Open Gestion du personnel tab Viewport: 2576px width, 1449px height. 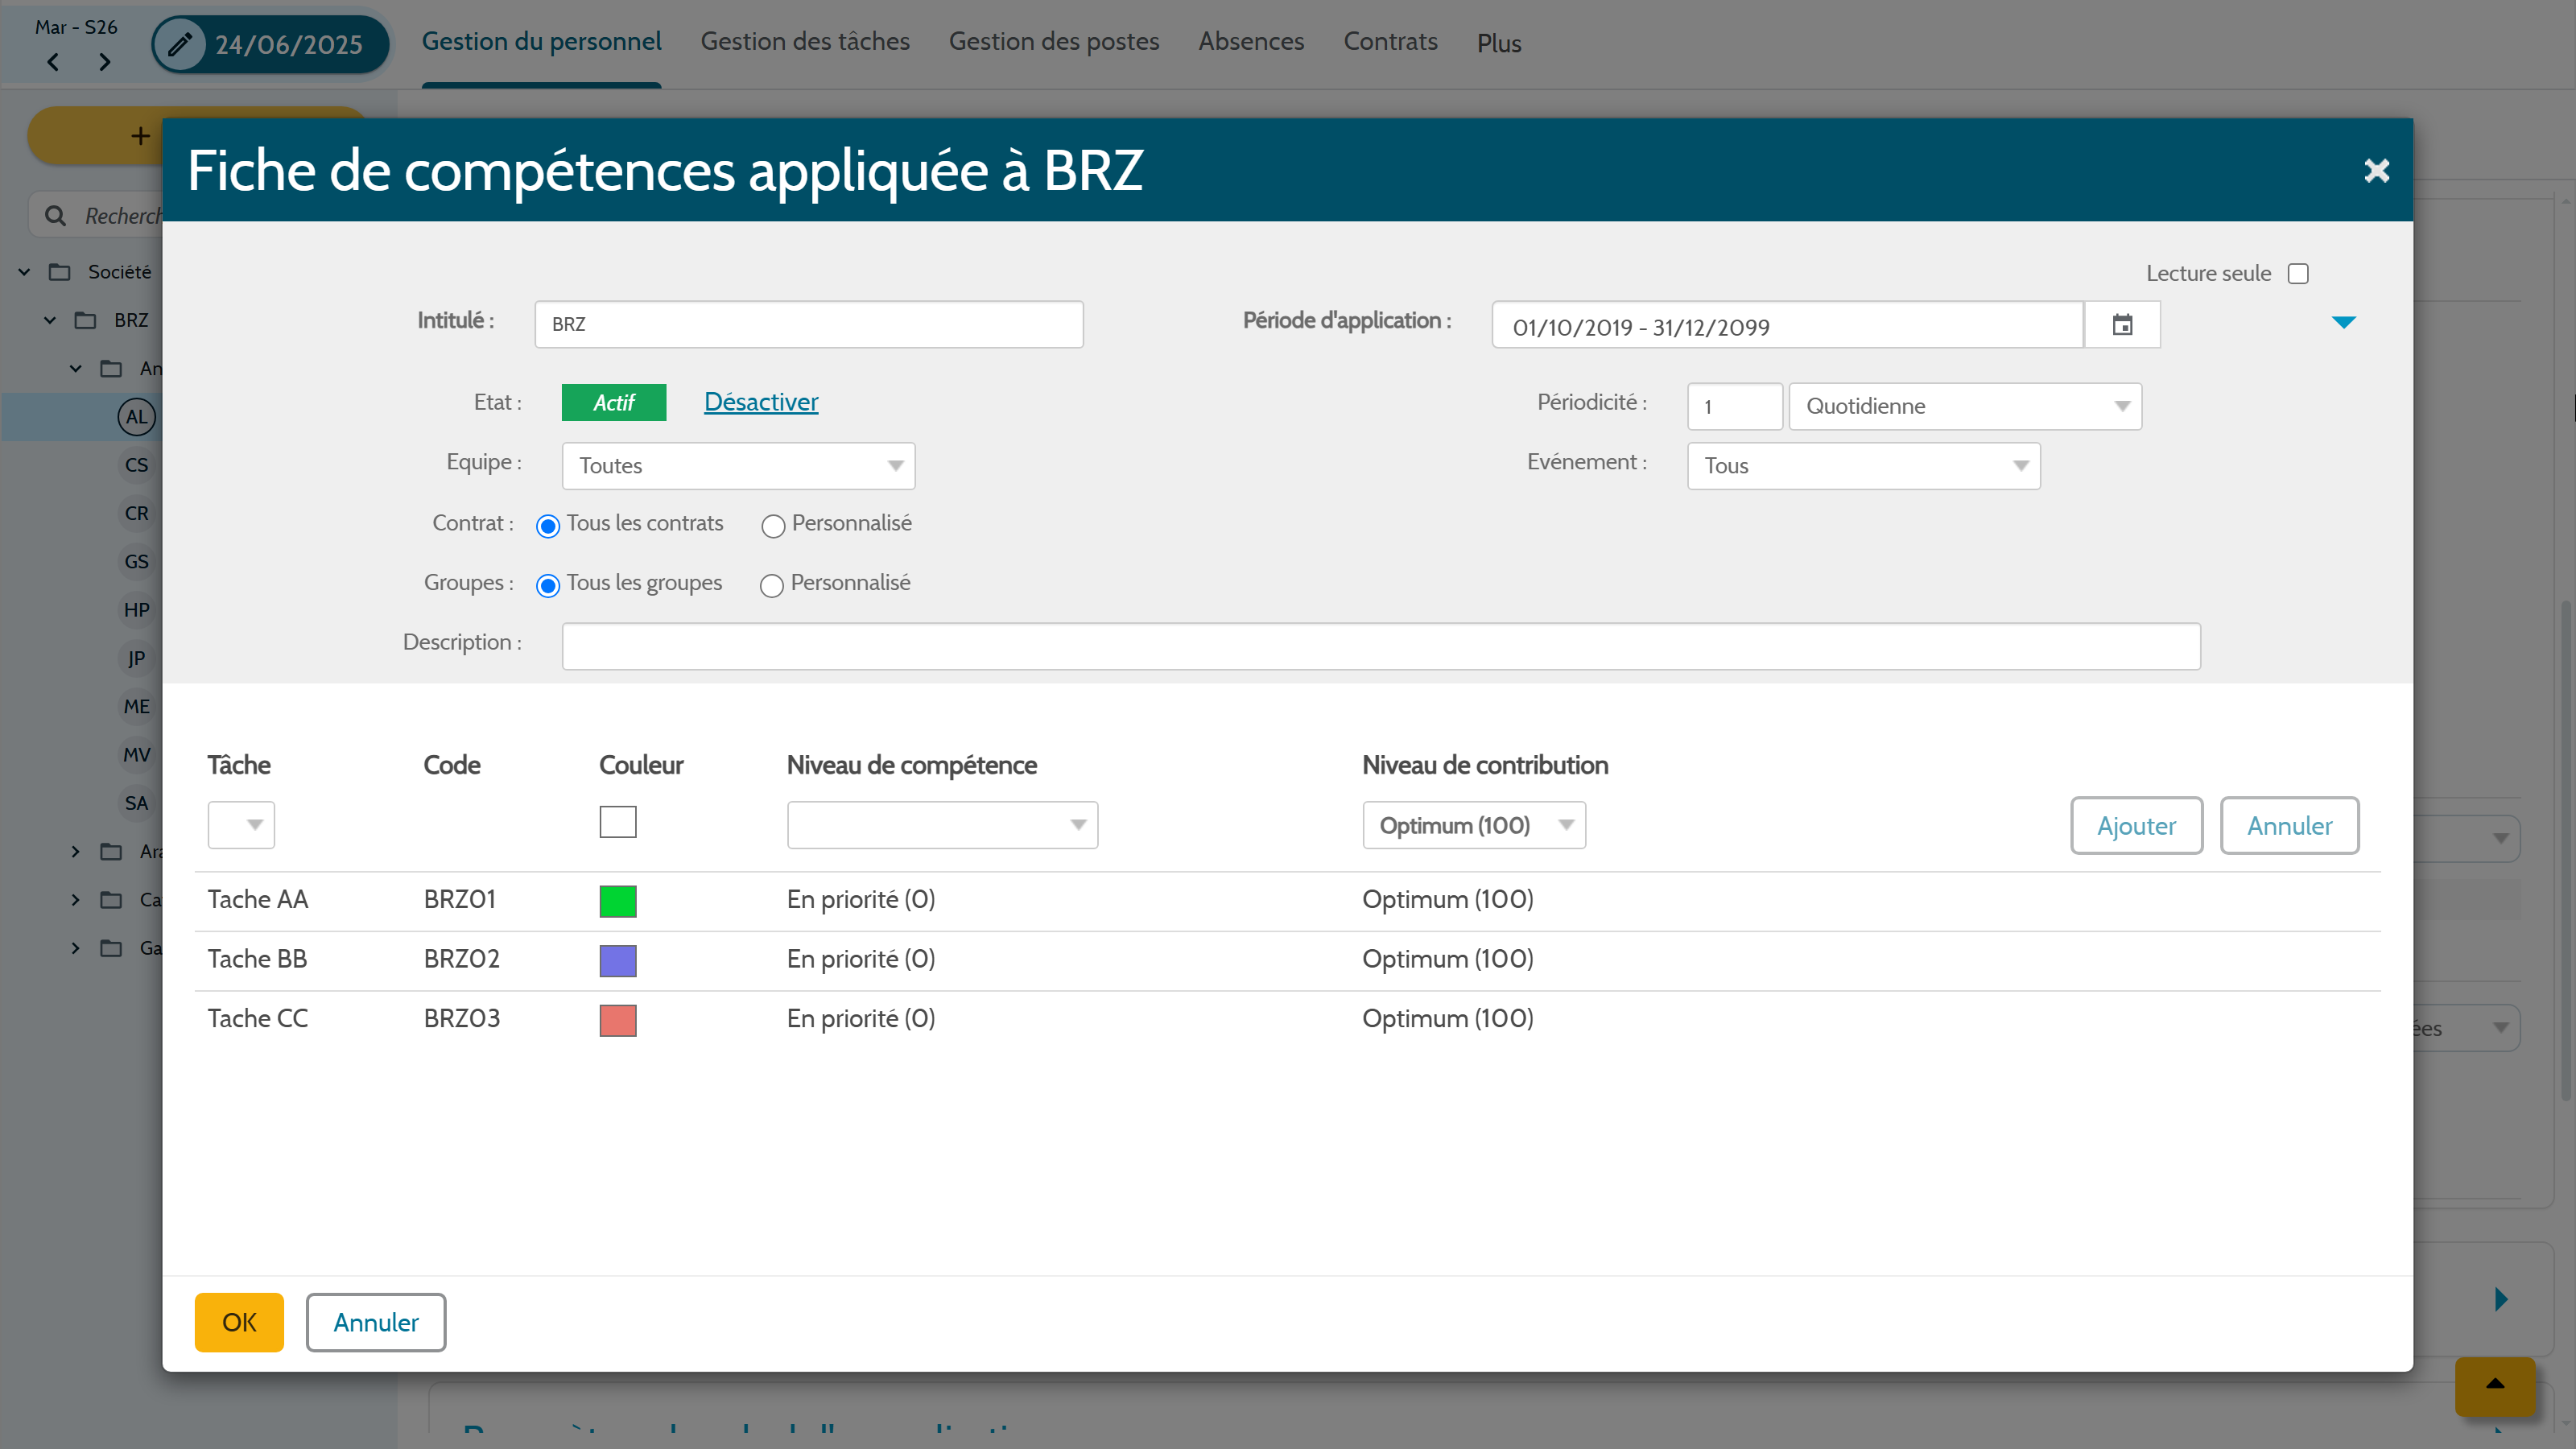541,42
